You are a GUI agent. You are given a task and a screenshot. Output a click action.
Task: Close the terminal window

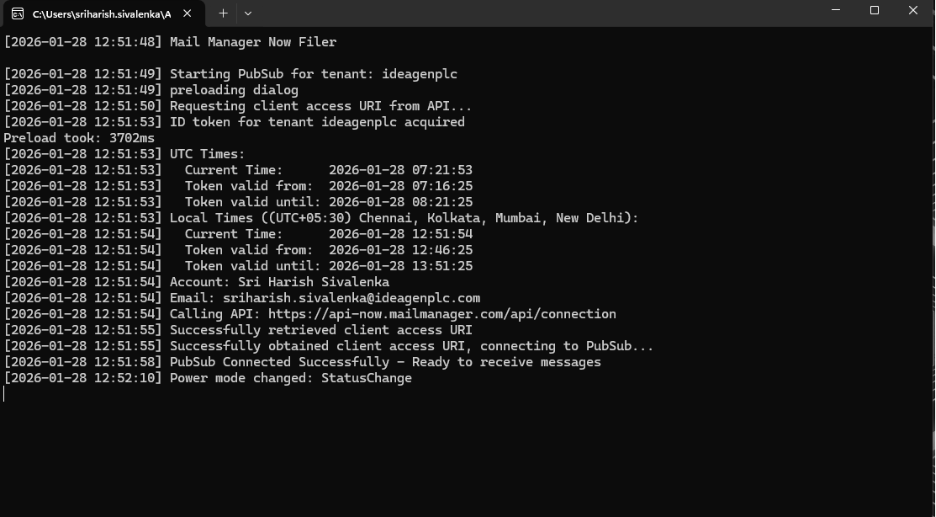point(913,10)
